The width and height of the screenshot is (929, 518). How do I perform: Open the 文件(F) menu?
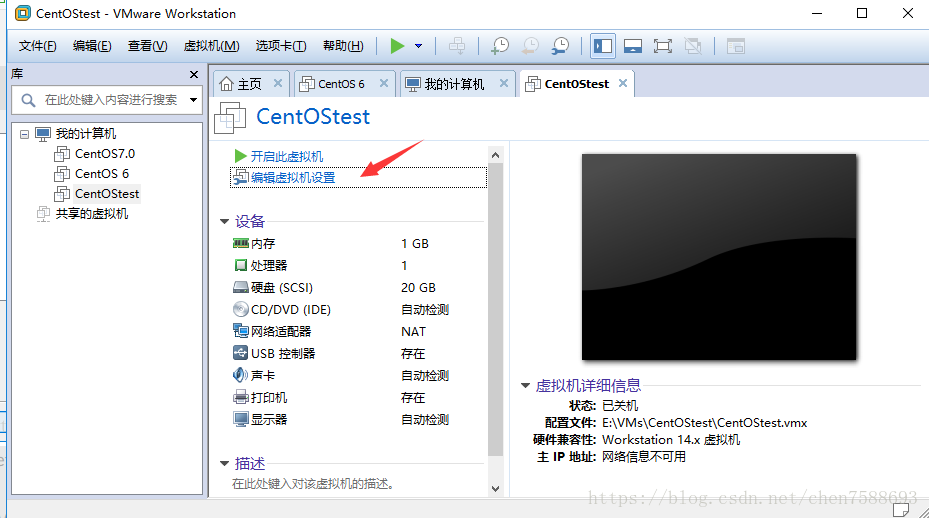(x=37, y=46)
